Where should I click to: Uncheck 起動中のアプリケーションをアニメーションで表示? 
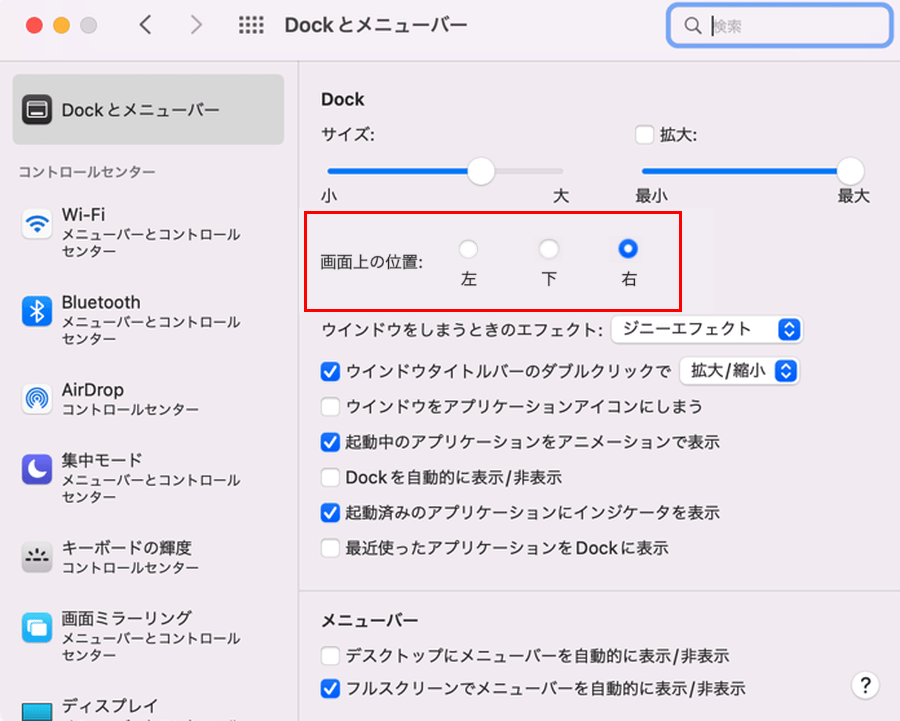(x=330, y=442)
